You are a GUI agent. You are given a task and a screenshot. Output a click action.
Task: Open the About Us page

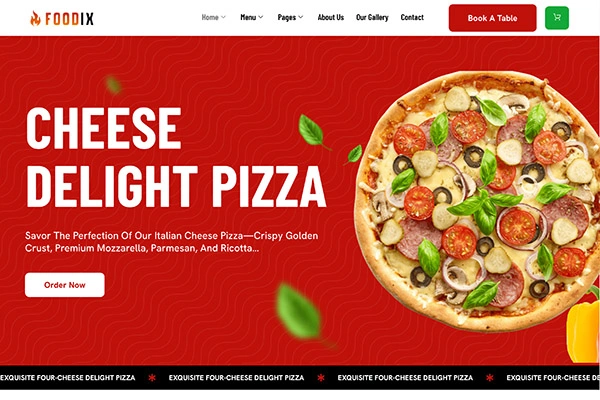pyautogui.click(x=331, y=17)
